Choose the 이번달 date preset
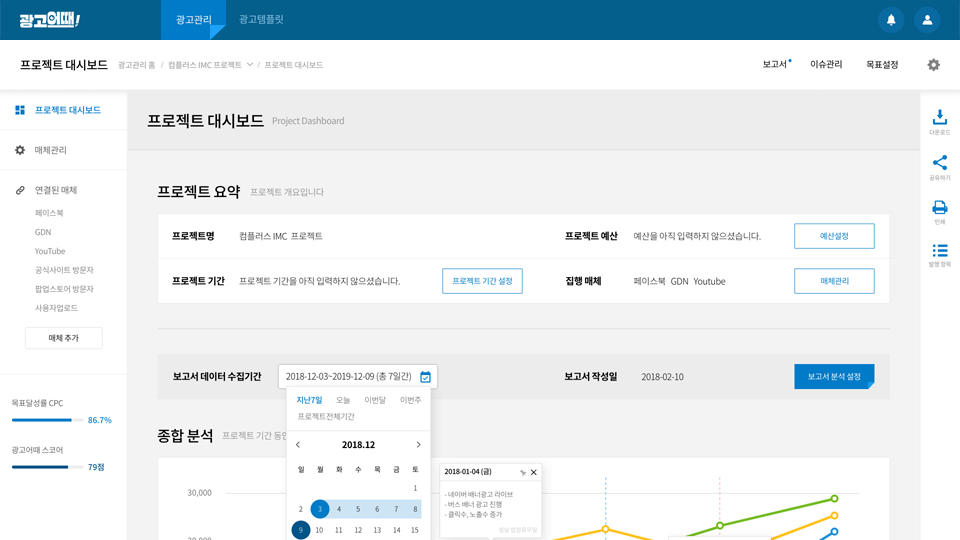 point(375,400)
